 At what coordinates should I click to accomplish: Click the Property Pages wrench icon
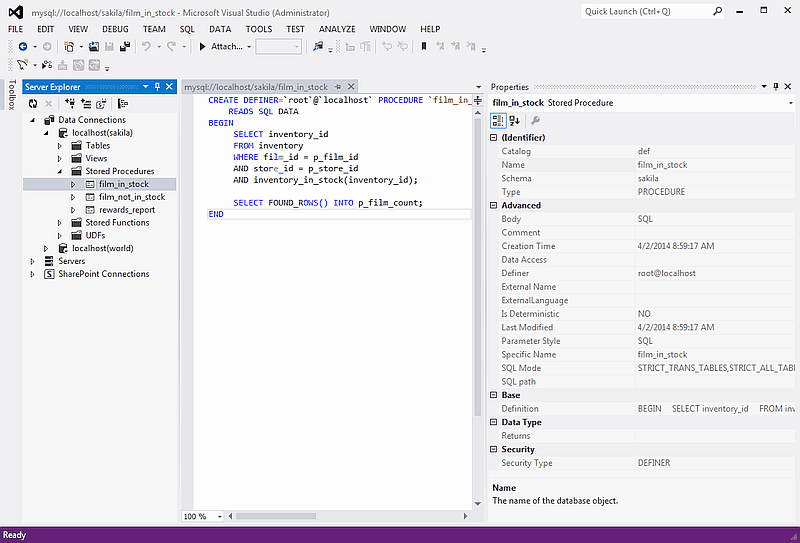(x=535, y=121)
